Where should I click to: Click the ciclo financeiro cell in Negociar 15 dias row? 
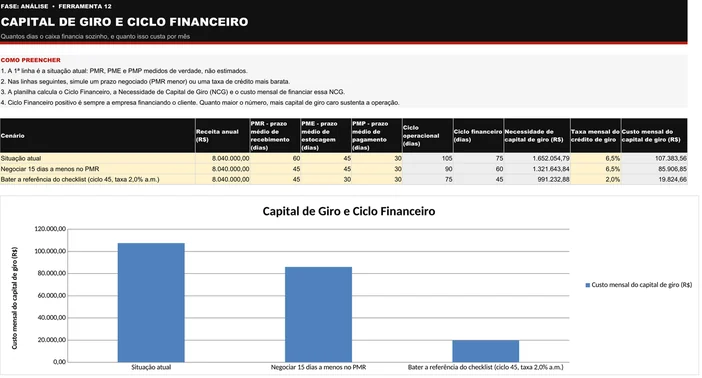click(x=478, y=169)
